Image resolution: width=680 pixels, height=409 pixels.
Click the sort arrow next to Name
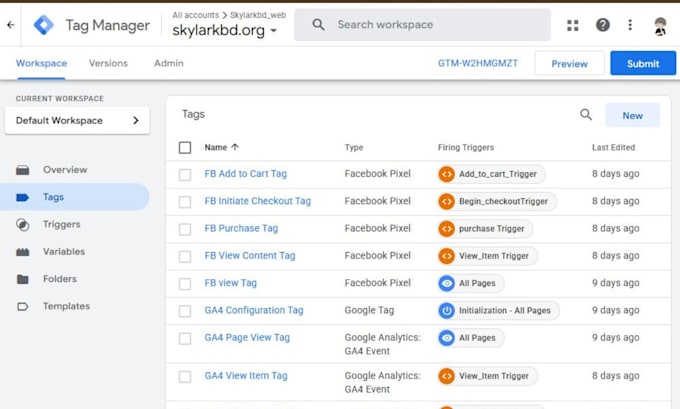(x=235, y=147)
